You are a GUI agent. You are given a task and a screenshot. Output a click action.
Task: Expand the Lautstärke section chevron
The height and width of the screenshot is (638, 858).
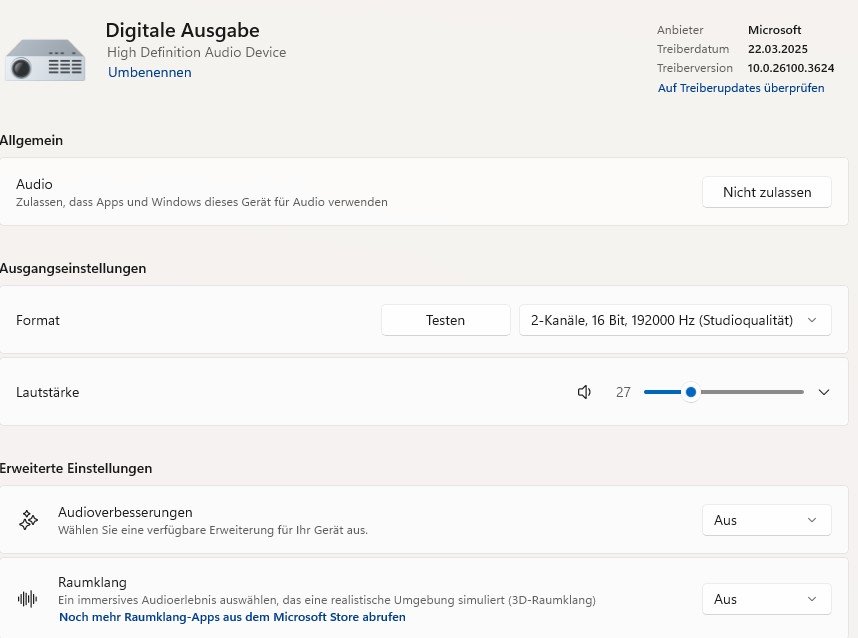point(824,392)
